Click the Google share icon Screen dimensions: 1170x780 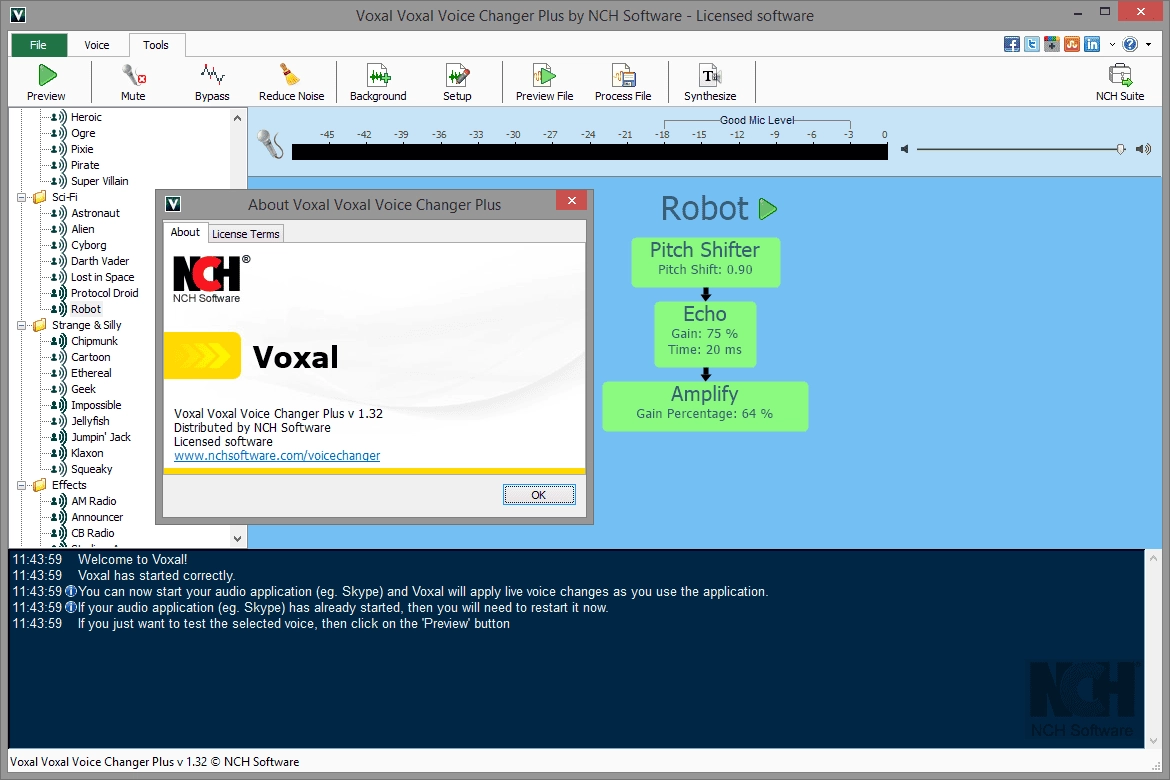point(1052,45)
